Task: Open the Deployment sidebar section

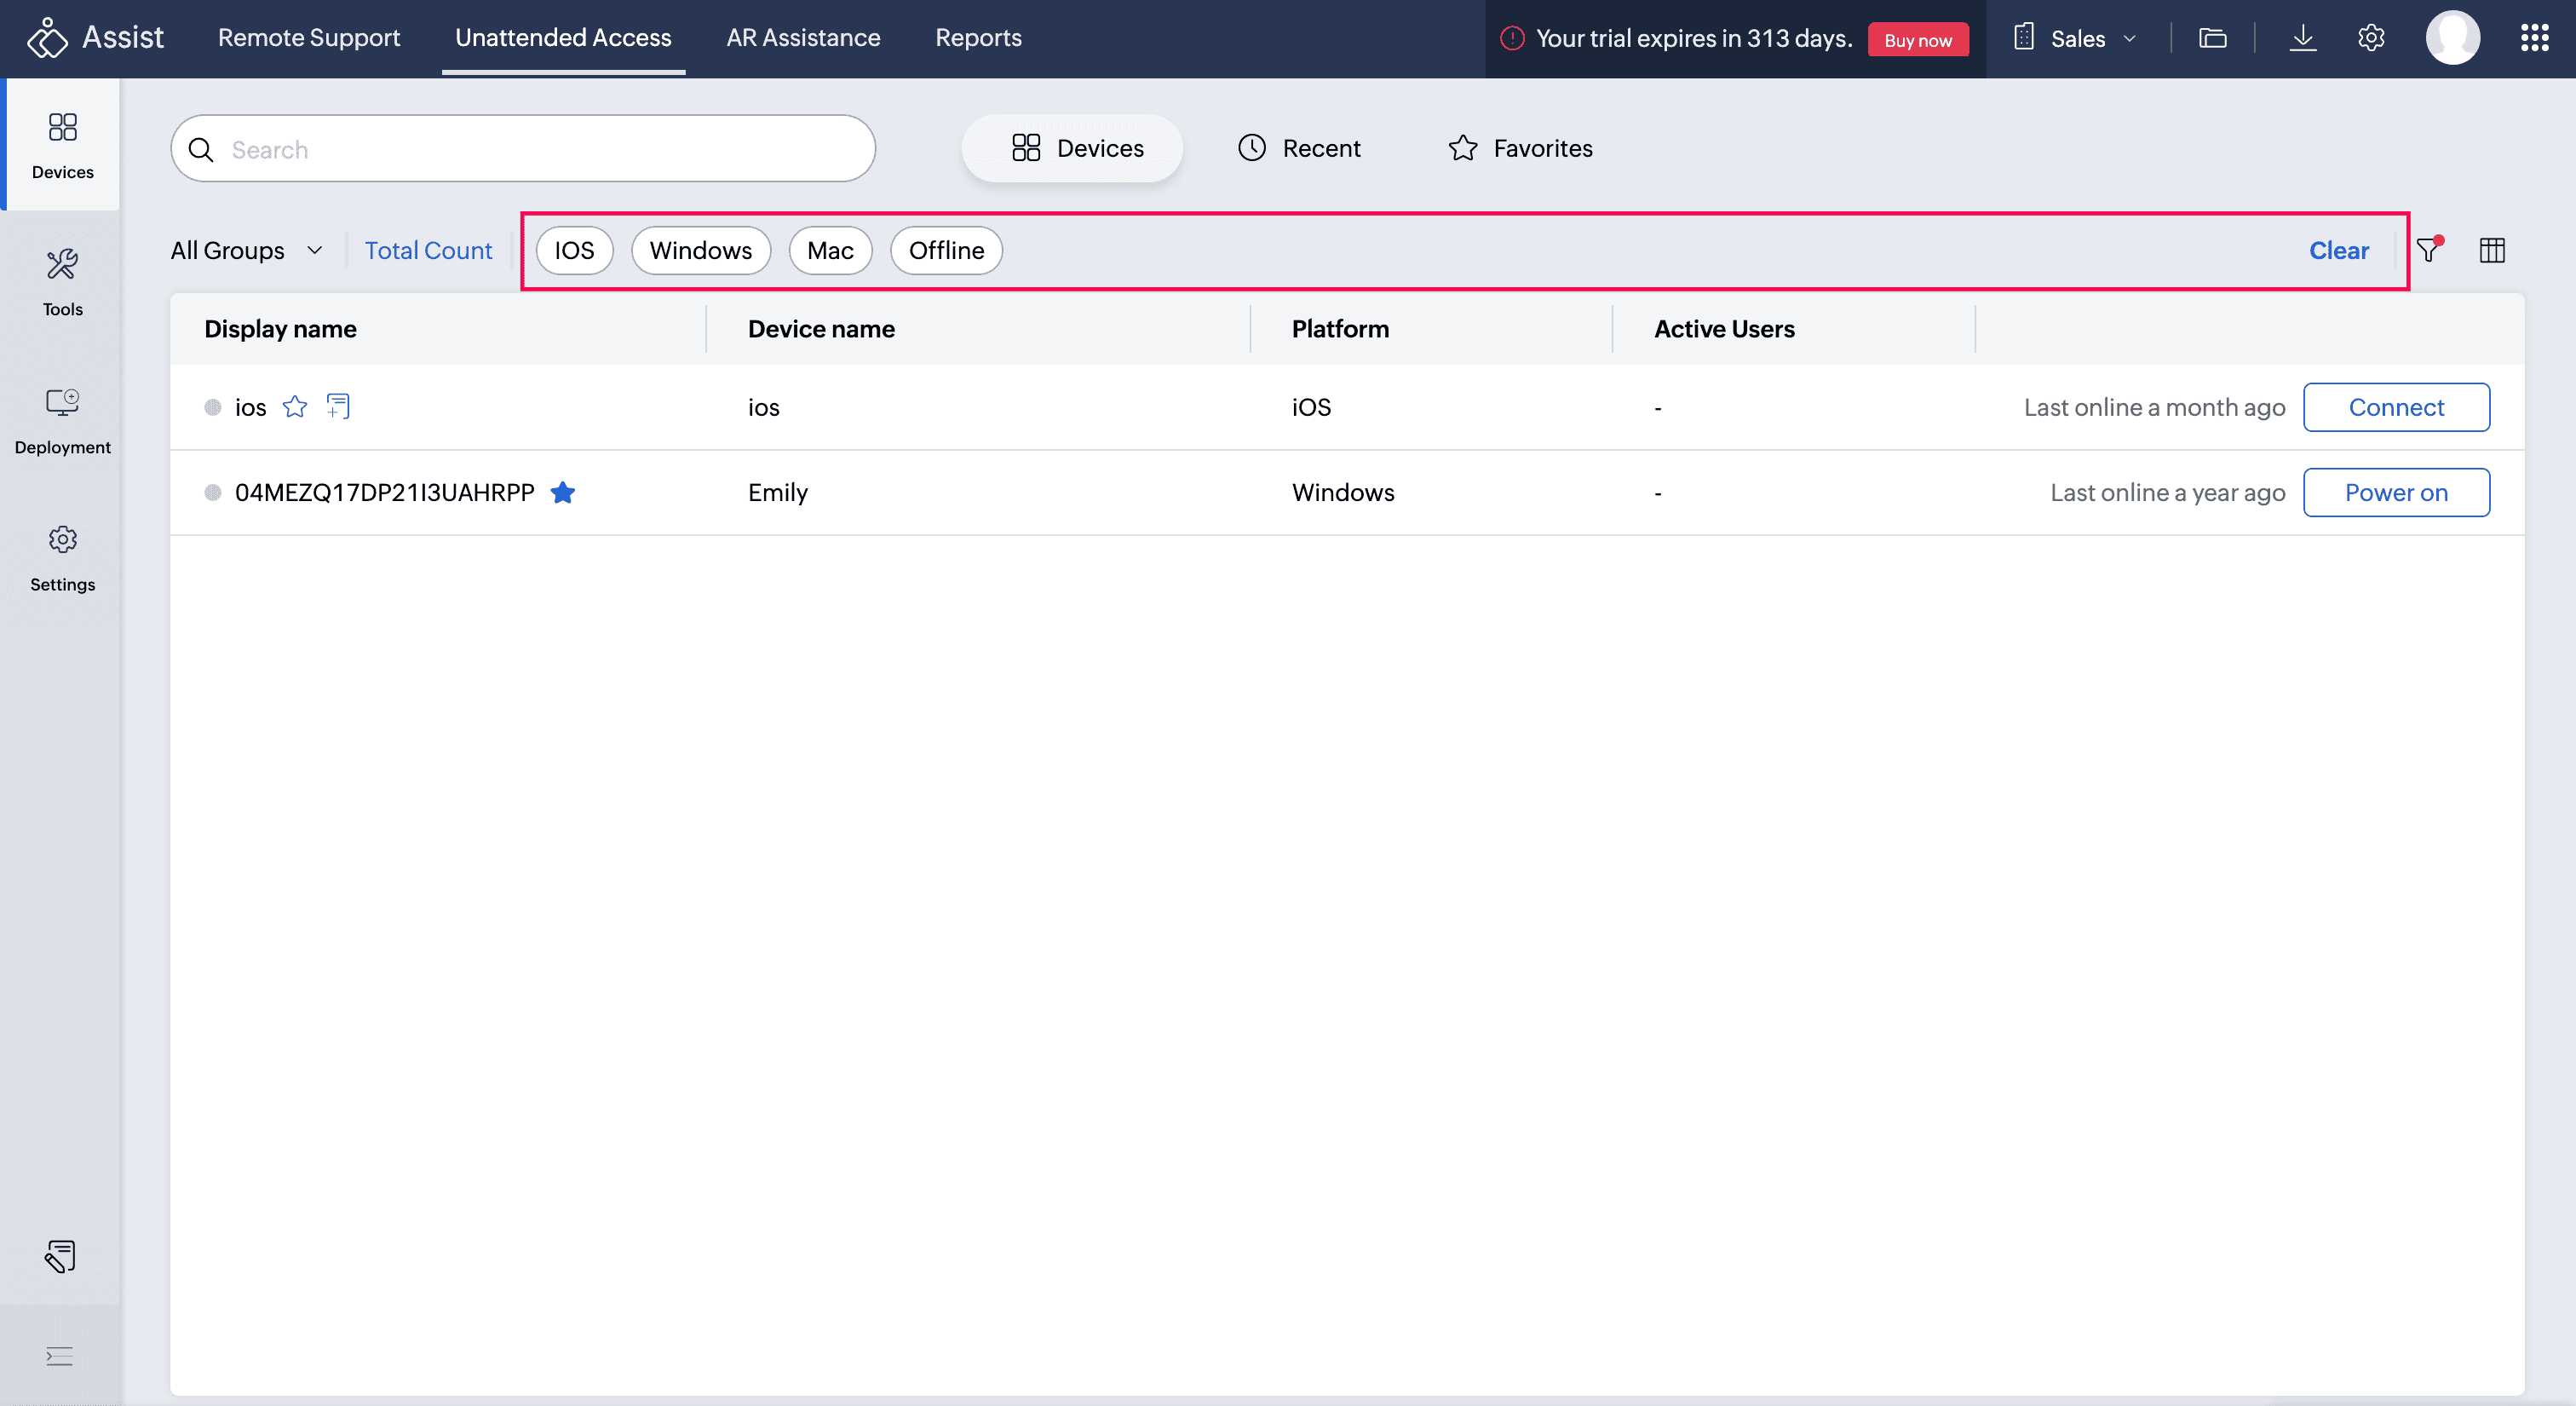Action: point(62,419)
